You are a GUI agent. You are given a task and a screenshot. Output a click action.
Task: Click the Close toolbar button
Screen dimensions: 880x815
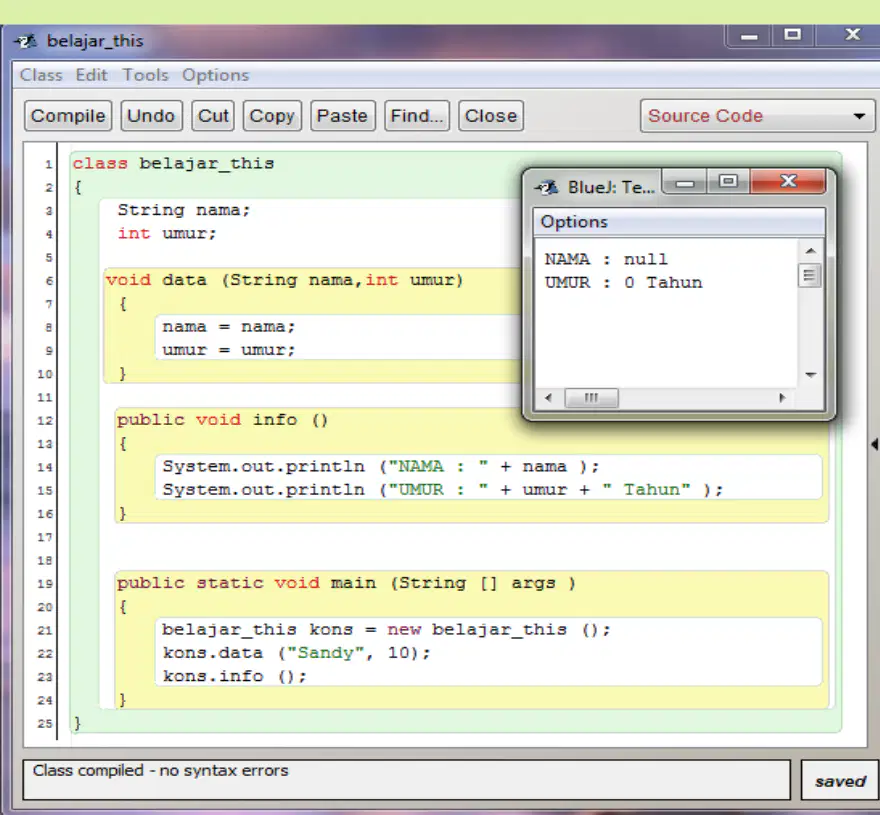[491, 116]
